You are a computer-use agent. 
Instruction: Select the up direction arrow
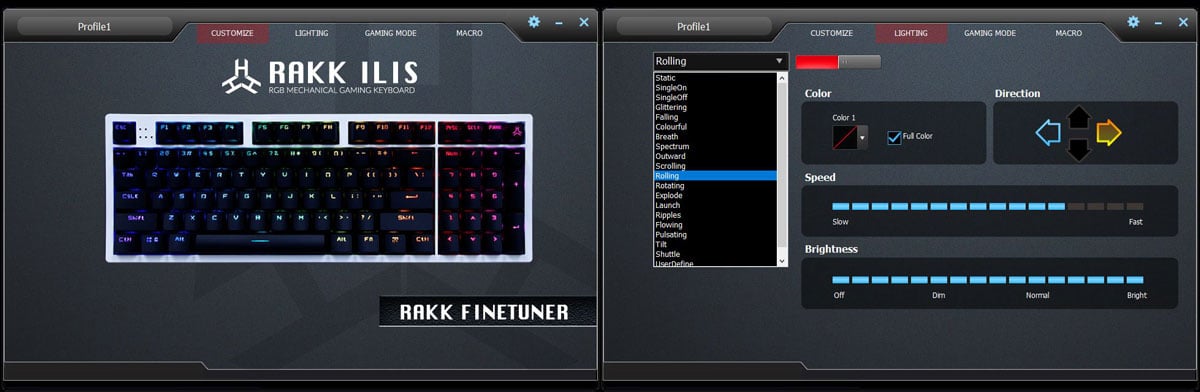click(x=1078, y=116)
